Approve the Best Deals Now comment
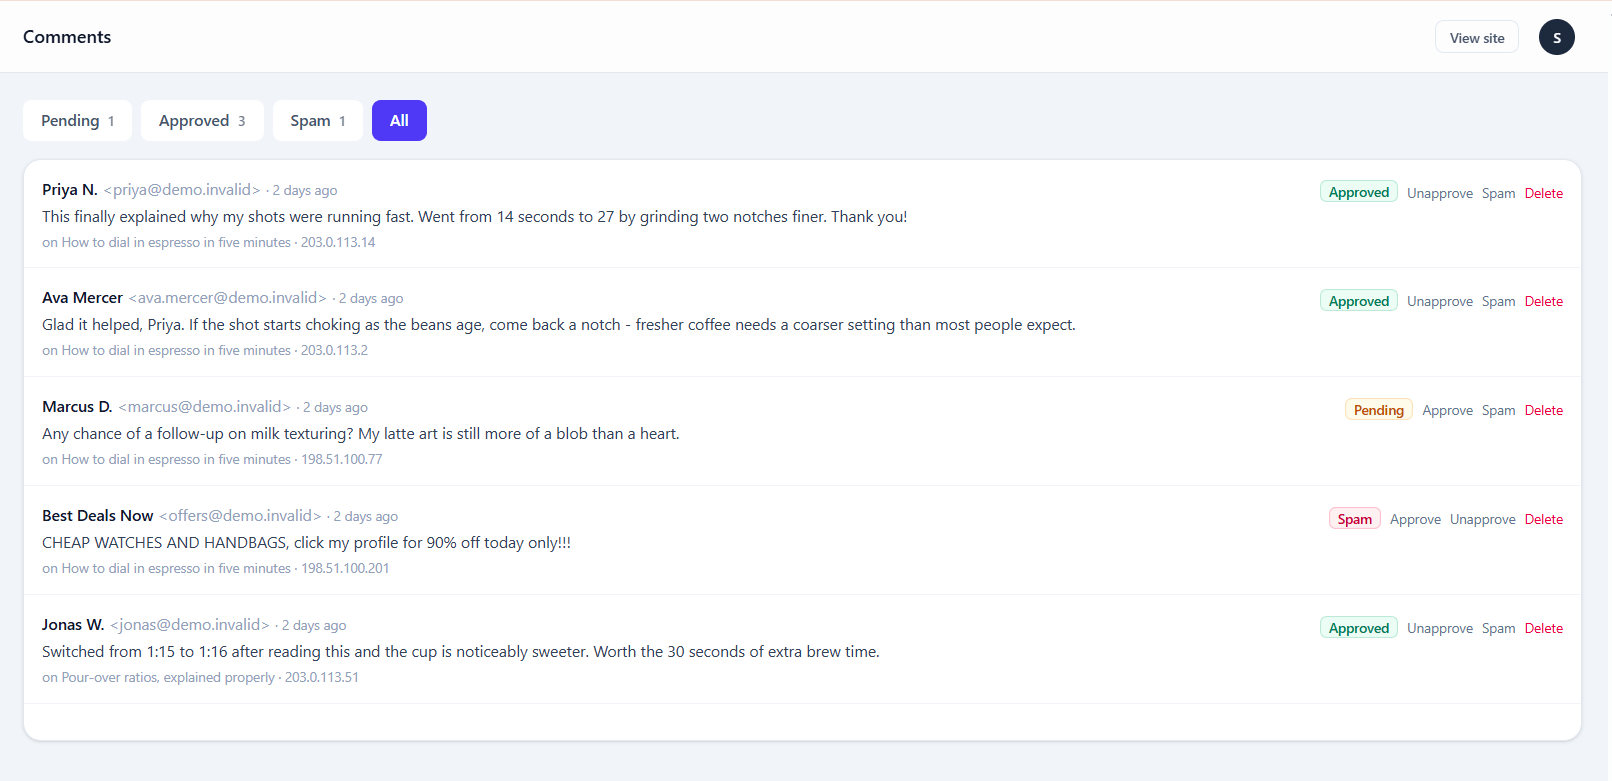 coord(1415,519)
